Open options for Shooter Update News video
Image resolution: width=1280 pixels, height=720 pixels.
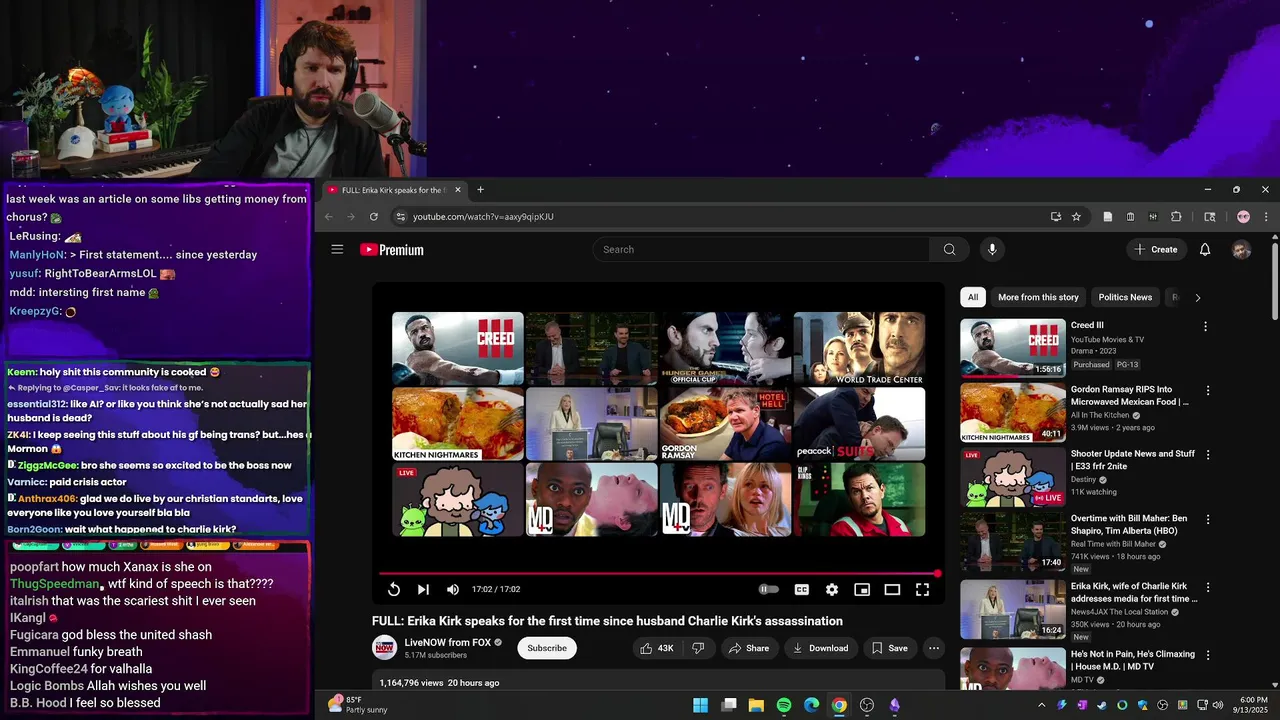click(x=1208, y=455)
